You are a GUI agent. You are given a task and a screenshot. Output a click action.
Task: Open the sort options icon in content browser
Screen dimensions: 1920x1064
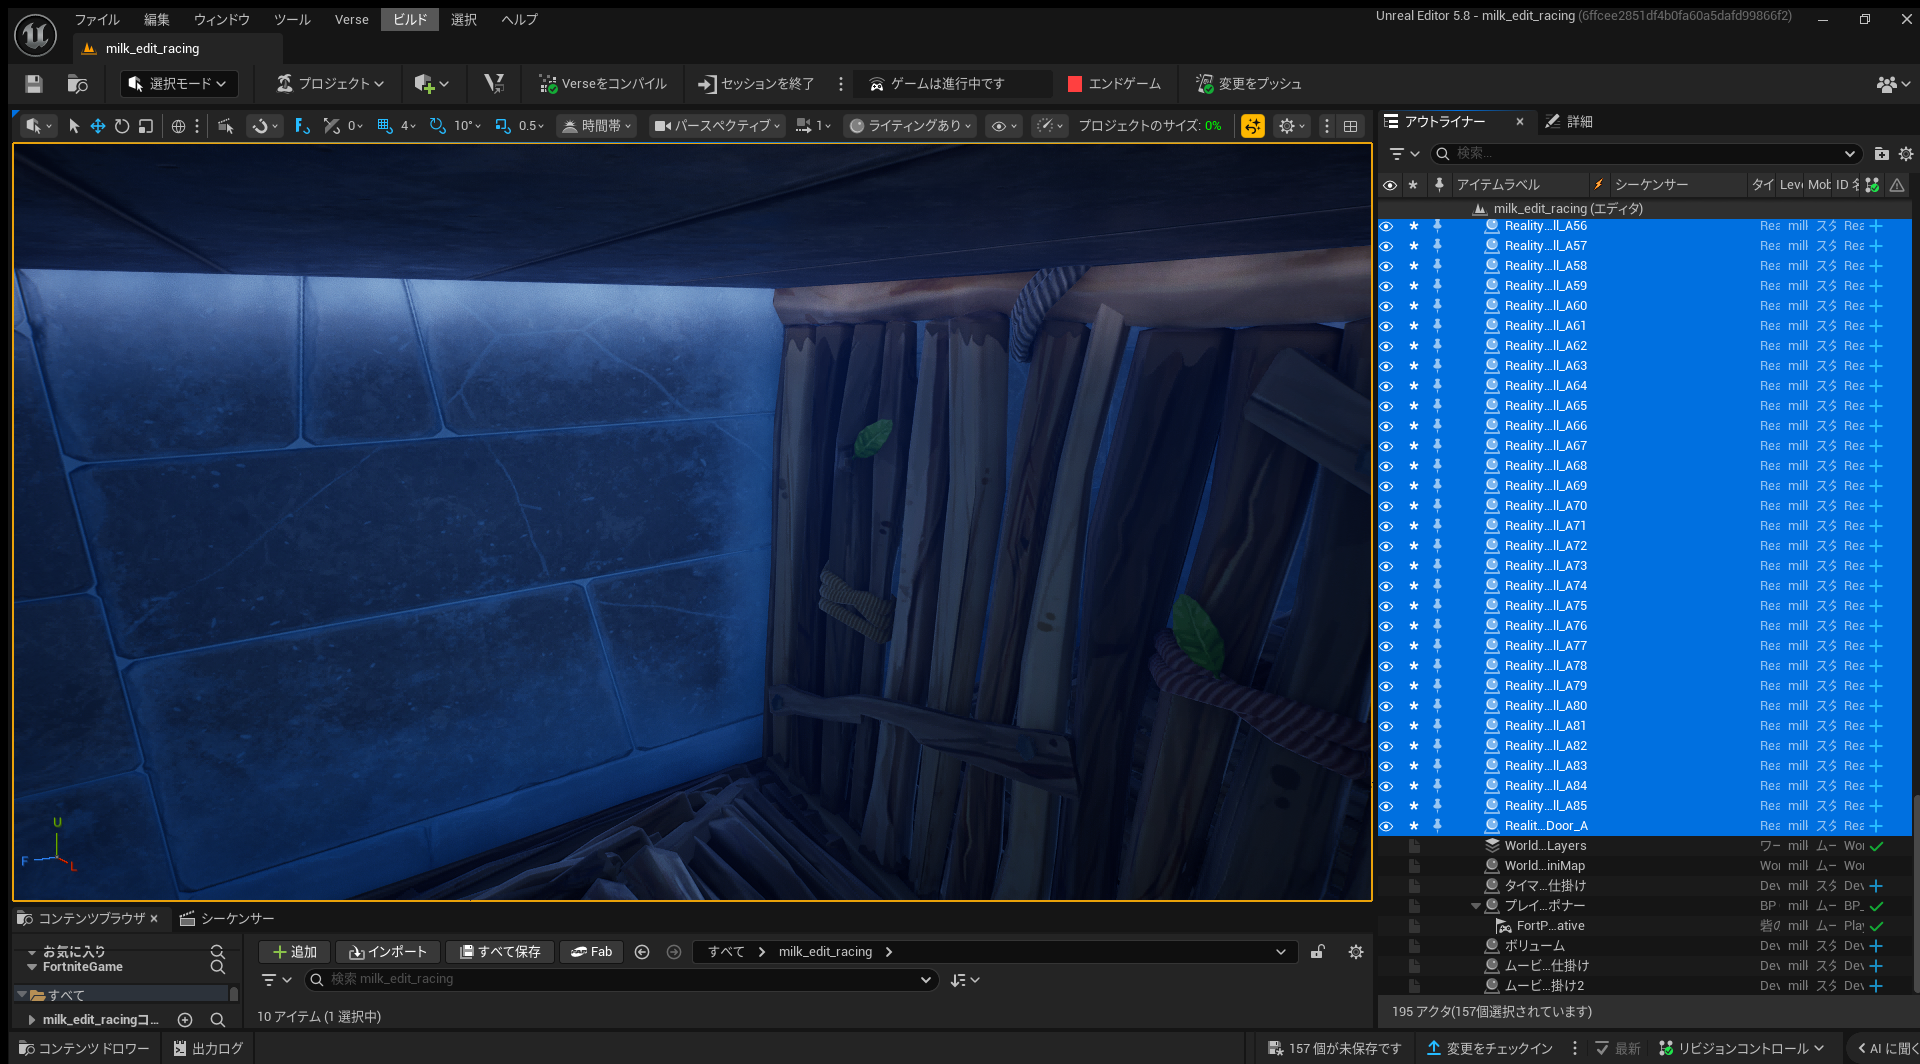pos(965,980)
